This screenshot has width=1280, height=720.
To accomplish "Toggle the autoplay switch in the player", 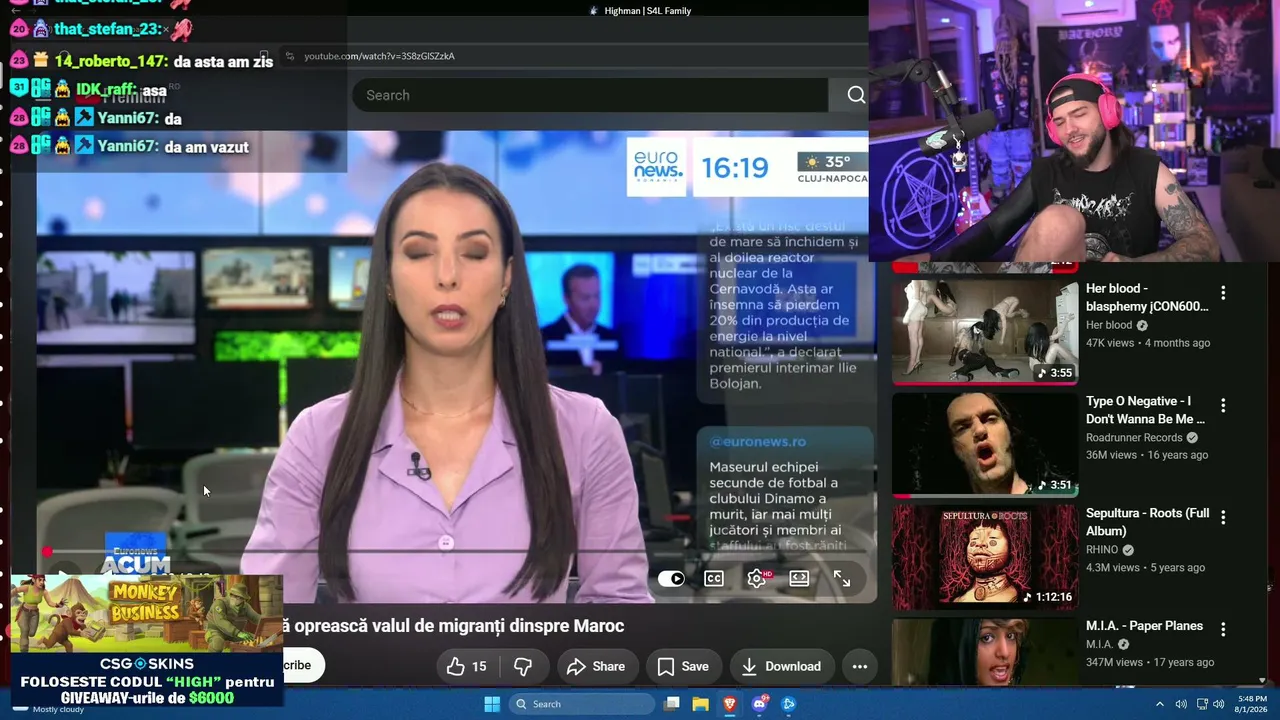I will point(671,578).
